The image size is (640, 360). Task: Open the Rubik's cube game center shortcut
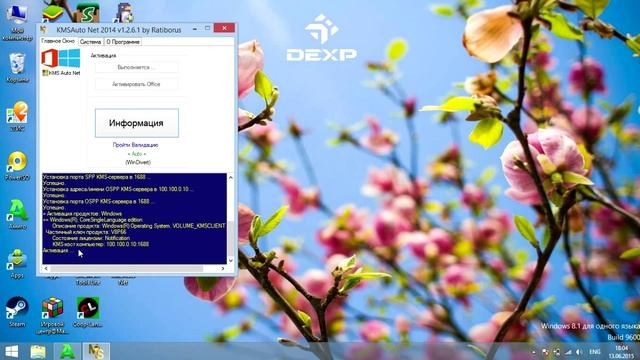(x=52, y=315)
